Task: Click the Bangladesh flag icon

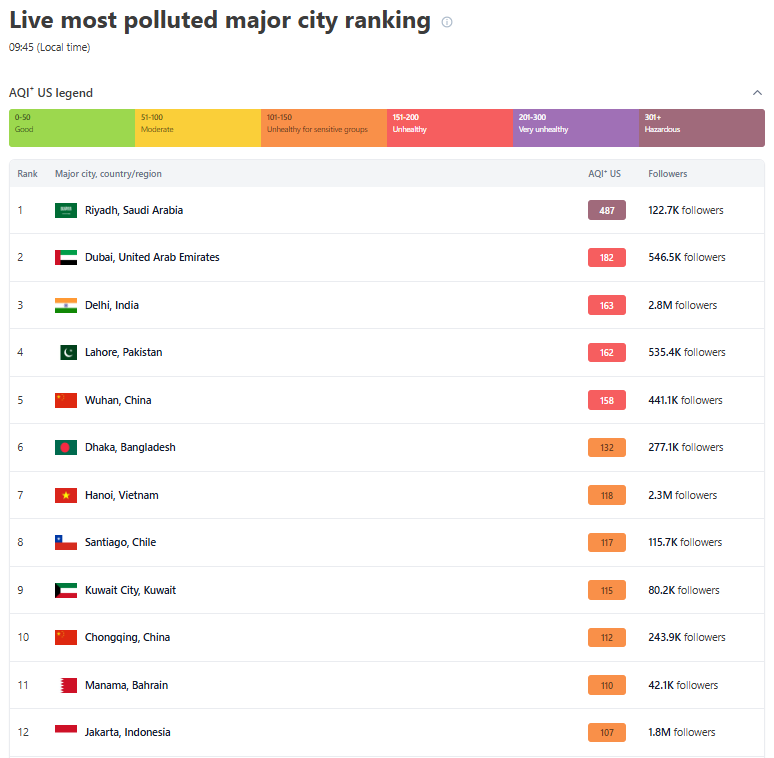Action: pos(66,447)
